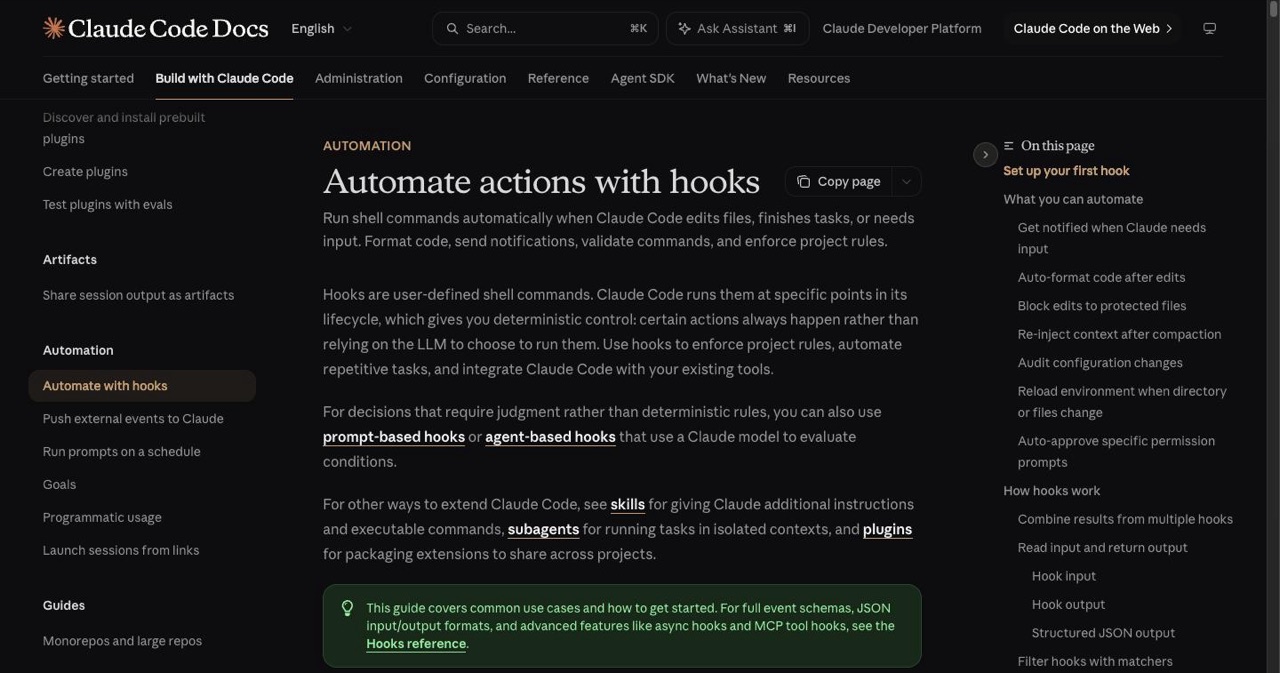Image resolution: width=1280 pixels, height=673 pixels.
Task: Click the Guides sidebar group heading
Action: point(64,606)
